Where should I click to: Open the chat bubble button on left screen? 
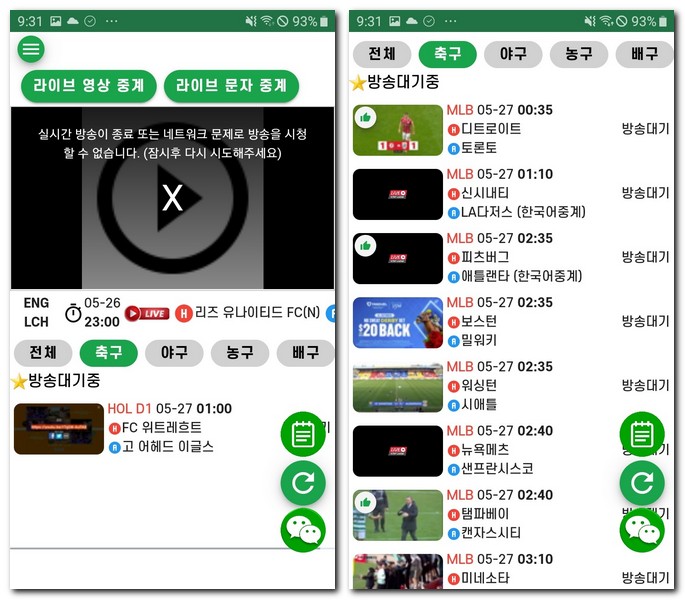[303, 530]
